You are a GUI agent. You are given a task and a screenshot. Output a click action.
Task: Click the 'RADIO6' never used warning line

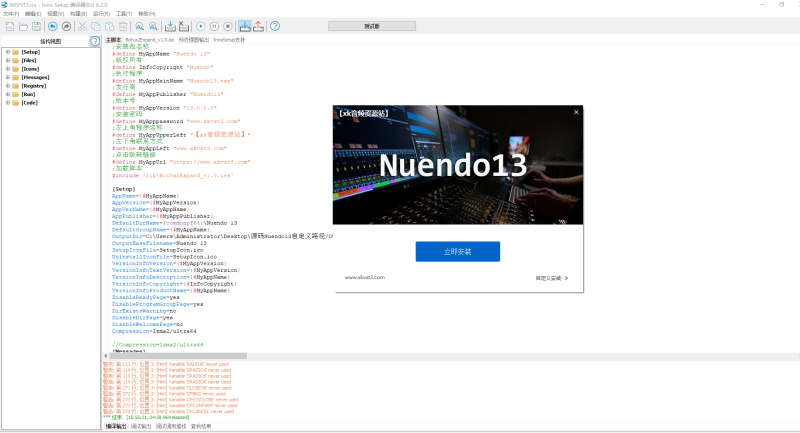[166, 365]
